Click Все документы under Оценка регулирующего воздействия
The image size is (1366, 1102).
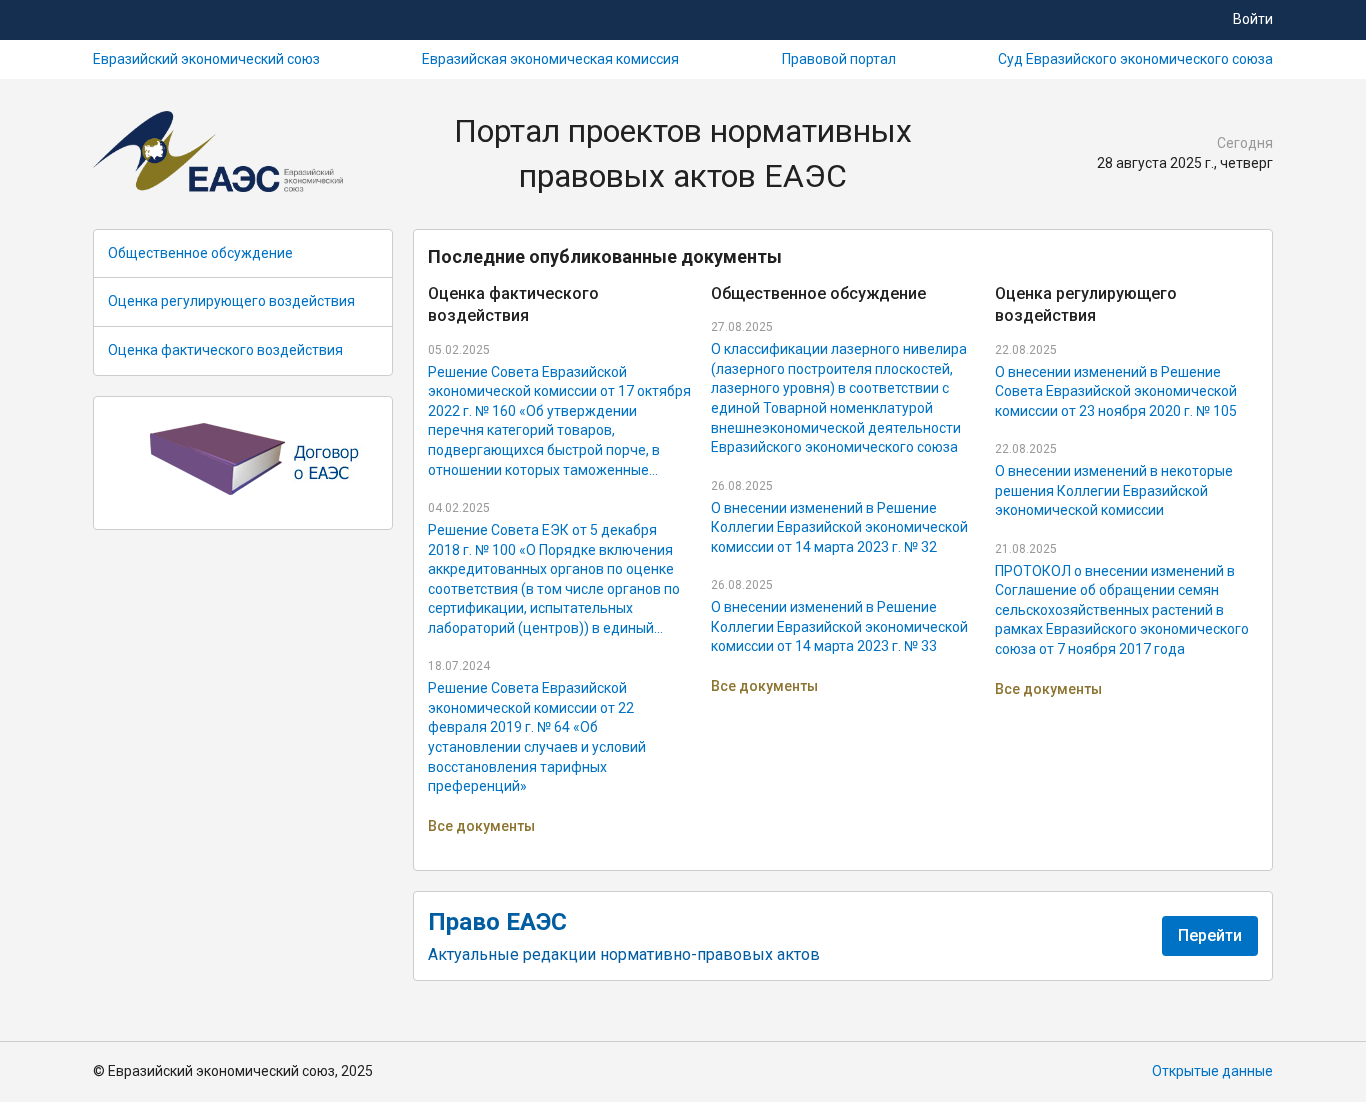coord(1048,689)
